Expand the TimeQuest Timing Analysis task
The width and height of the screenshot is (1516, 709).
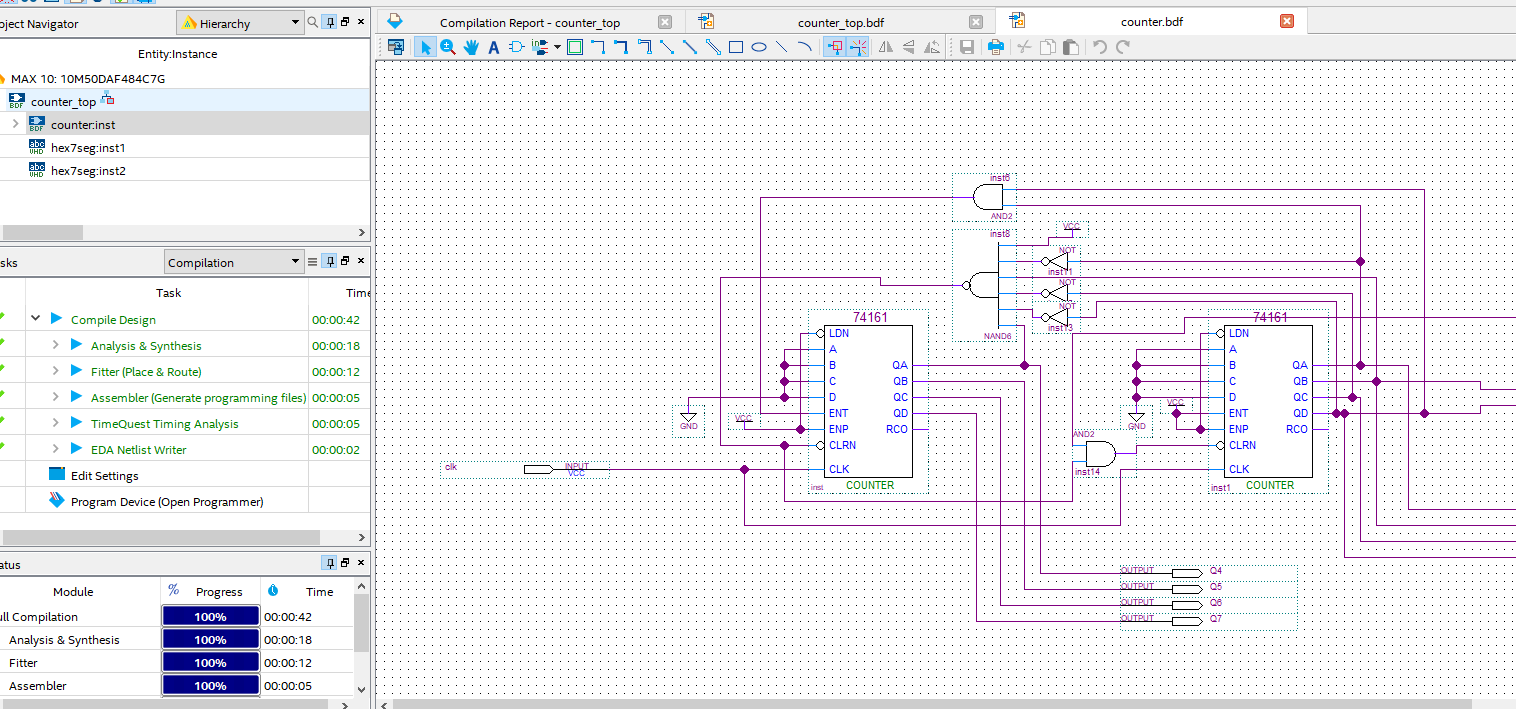[56, 423]
